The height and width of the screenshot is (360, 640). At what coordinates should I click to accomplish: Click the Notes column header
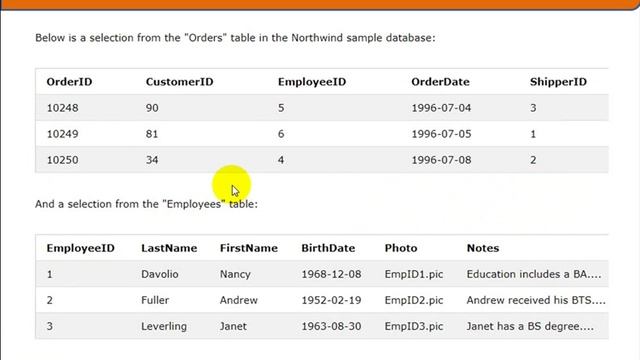tap(483, 248)
